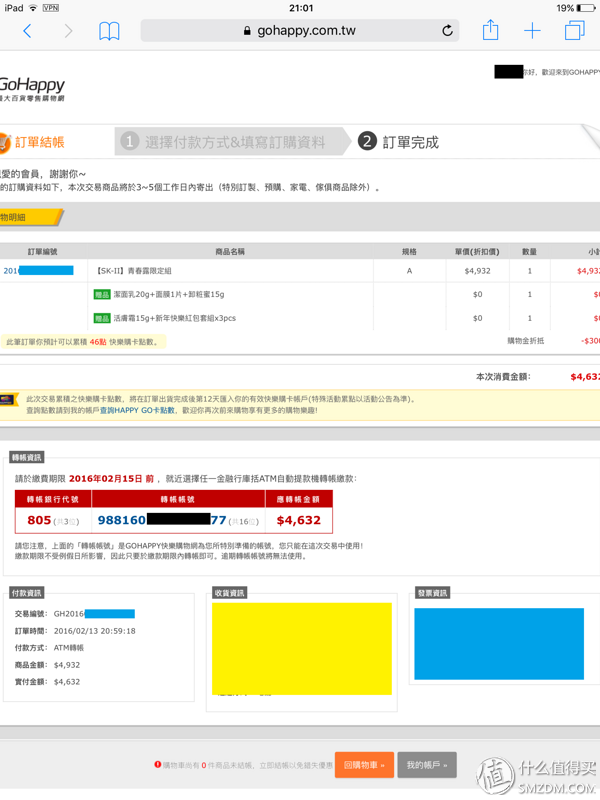Click the 付款資訊 section label
Screen dimensions: 600x800
(x=27, y=593)
